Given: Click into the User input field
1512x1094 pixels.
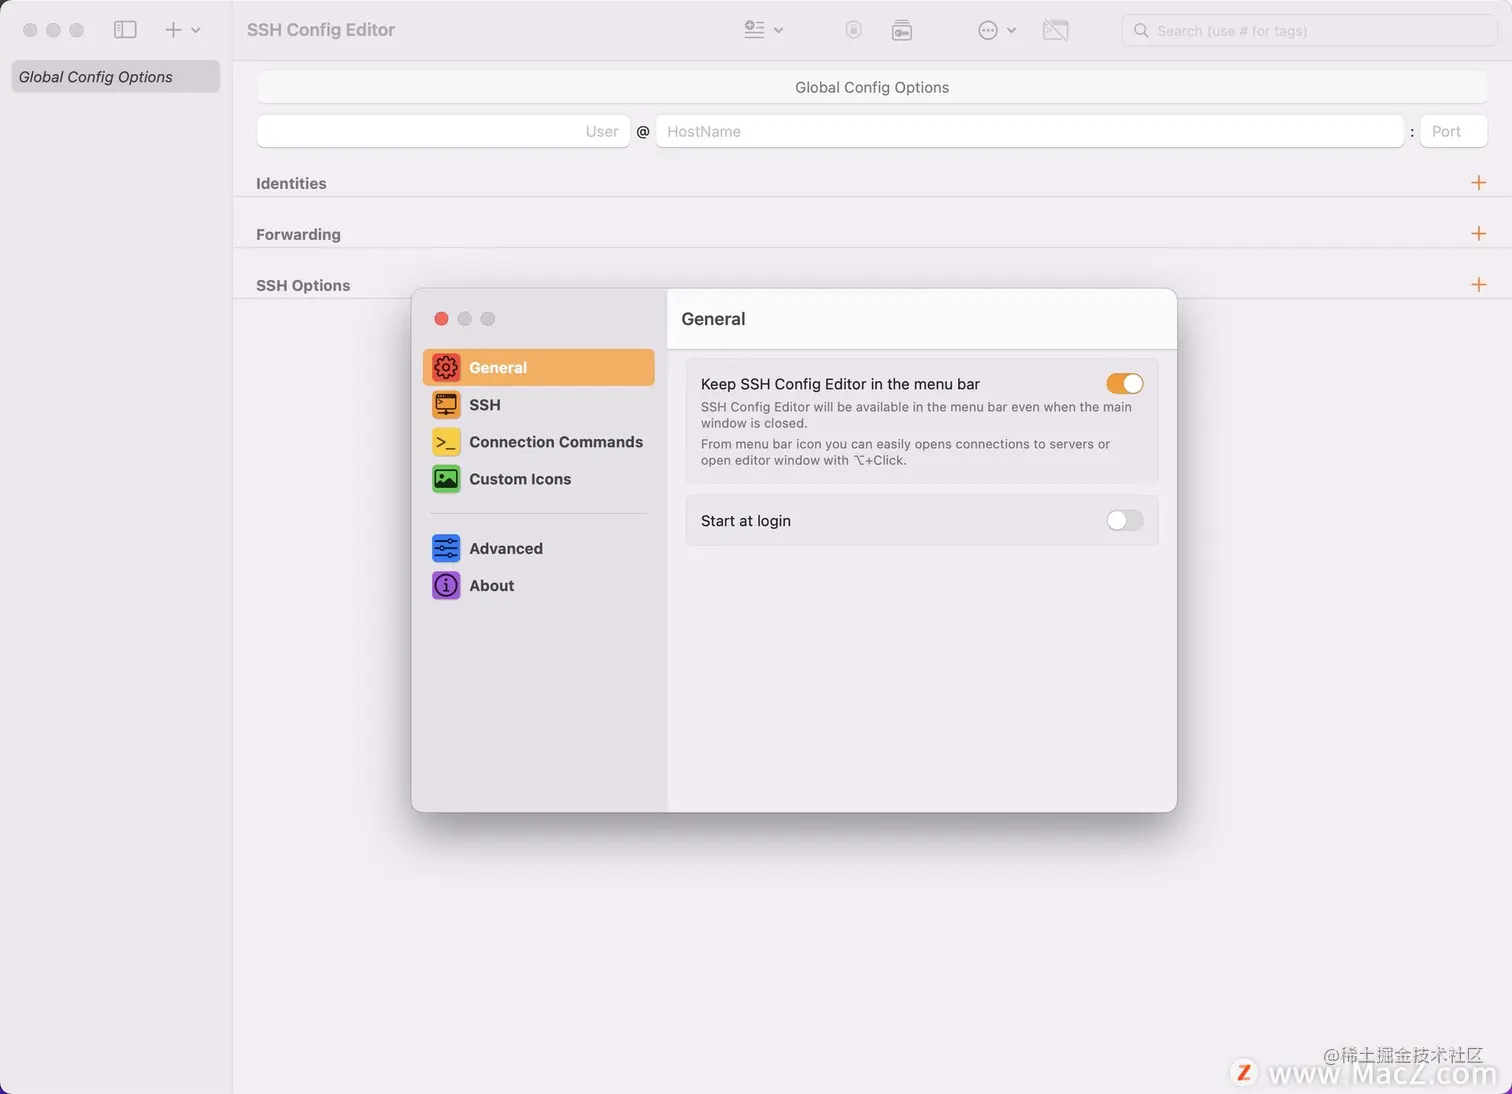Looking at the screenshot, I should 443,131.
